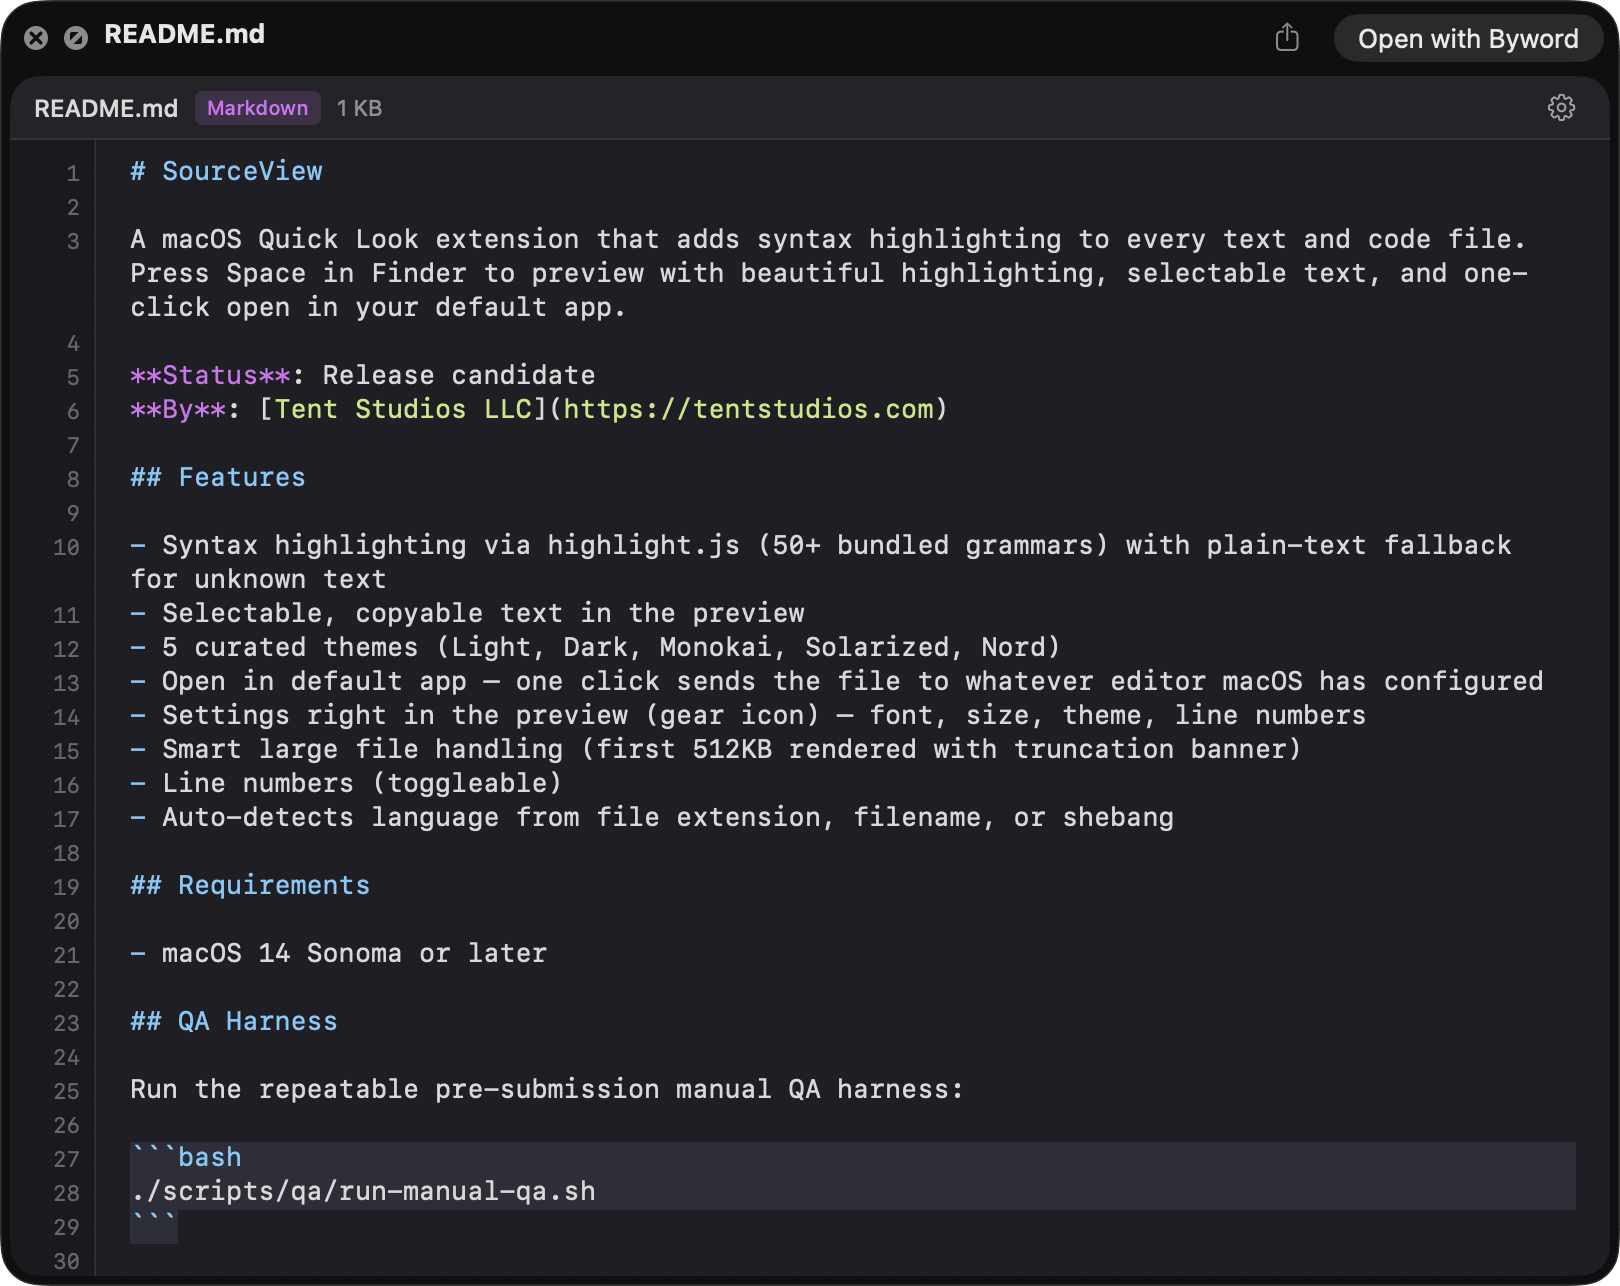Click the 1 KB file size label
Screen dimensions: 1620x1286
[x=359, y=108]
